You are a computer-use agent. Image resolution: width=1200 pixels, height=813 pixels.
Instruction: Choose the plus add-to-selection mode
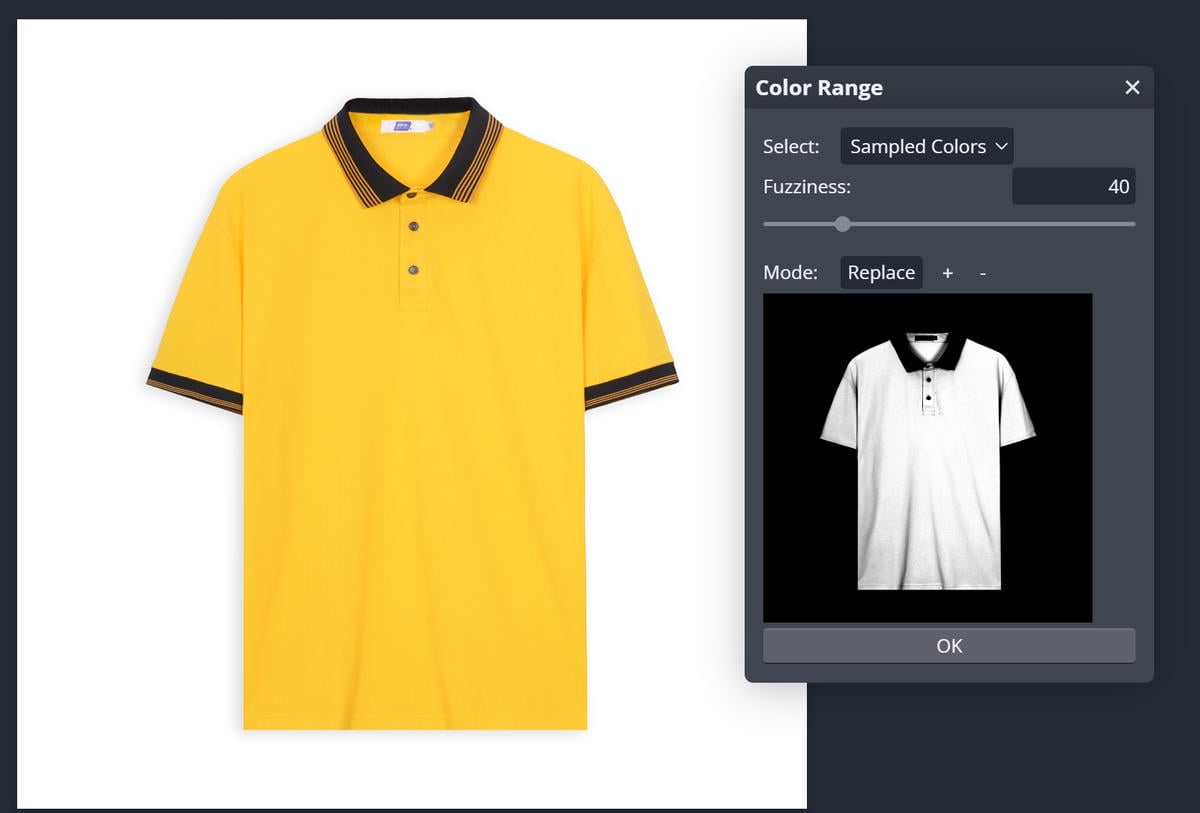948,273
